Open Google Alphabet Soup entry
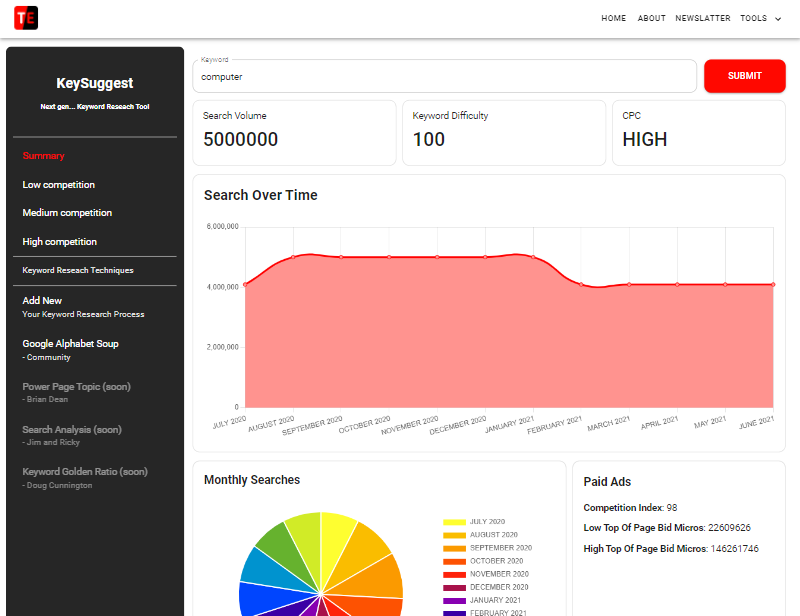Viewport: 800px width, 616px height. click(70, 350)
